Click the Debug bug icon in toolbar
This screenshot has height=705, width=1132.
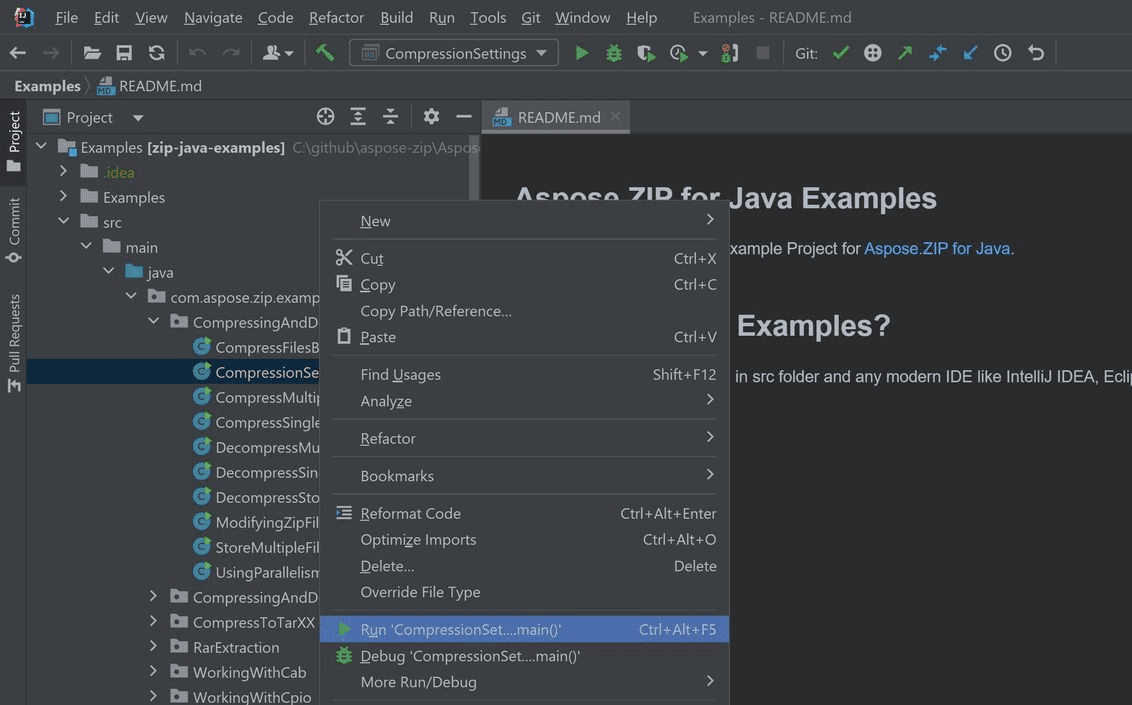click(614, 53)
